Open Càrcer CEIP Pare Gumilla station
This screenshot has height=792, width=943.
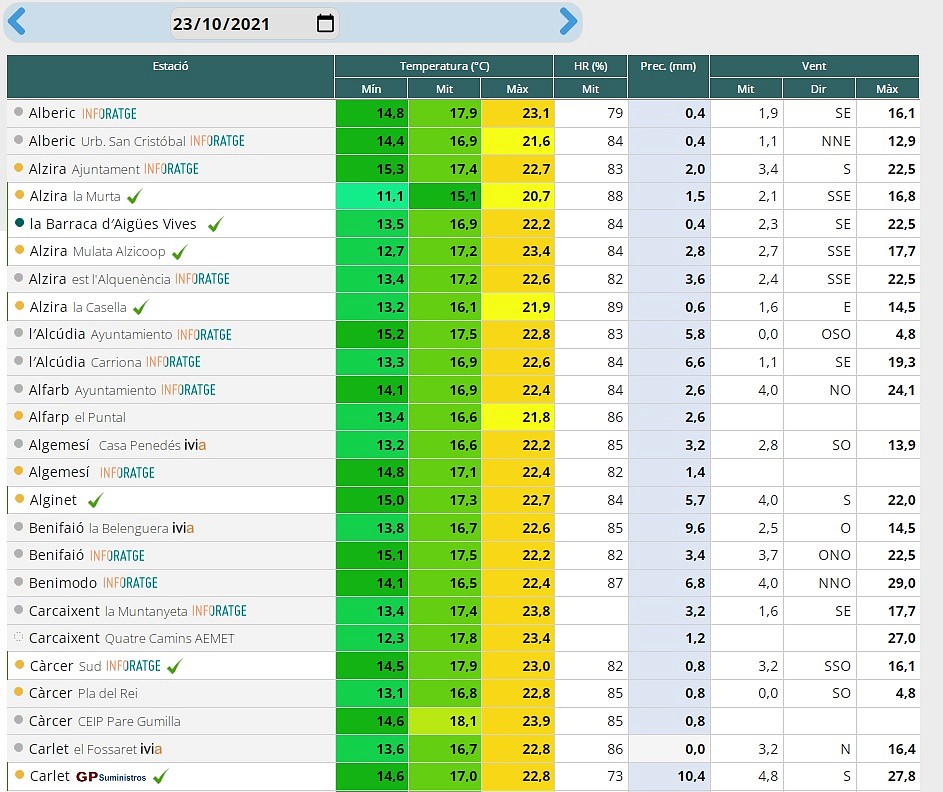[105, 721]
